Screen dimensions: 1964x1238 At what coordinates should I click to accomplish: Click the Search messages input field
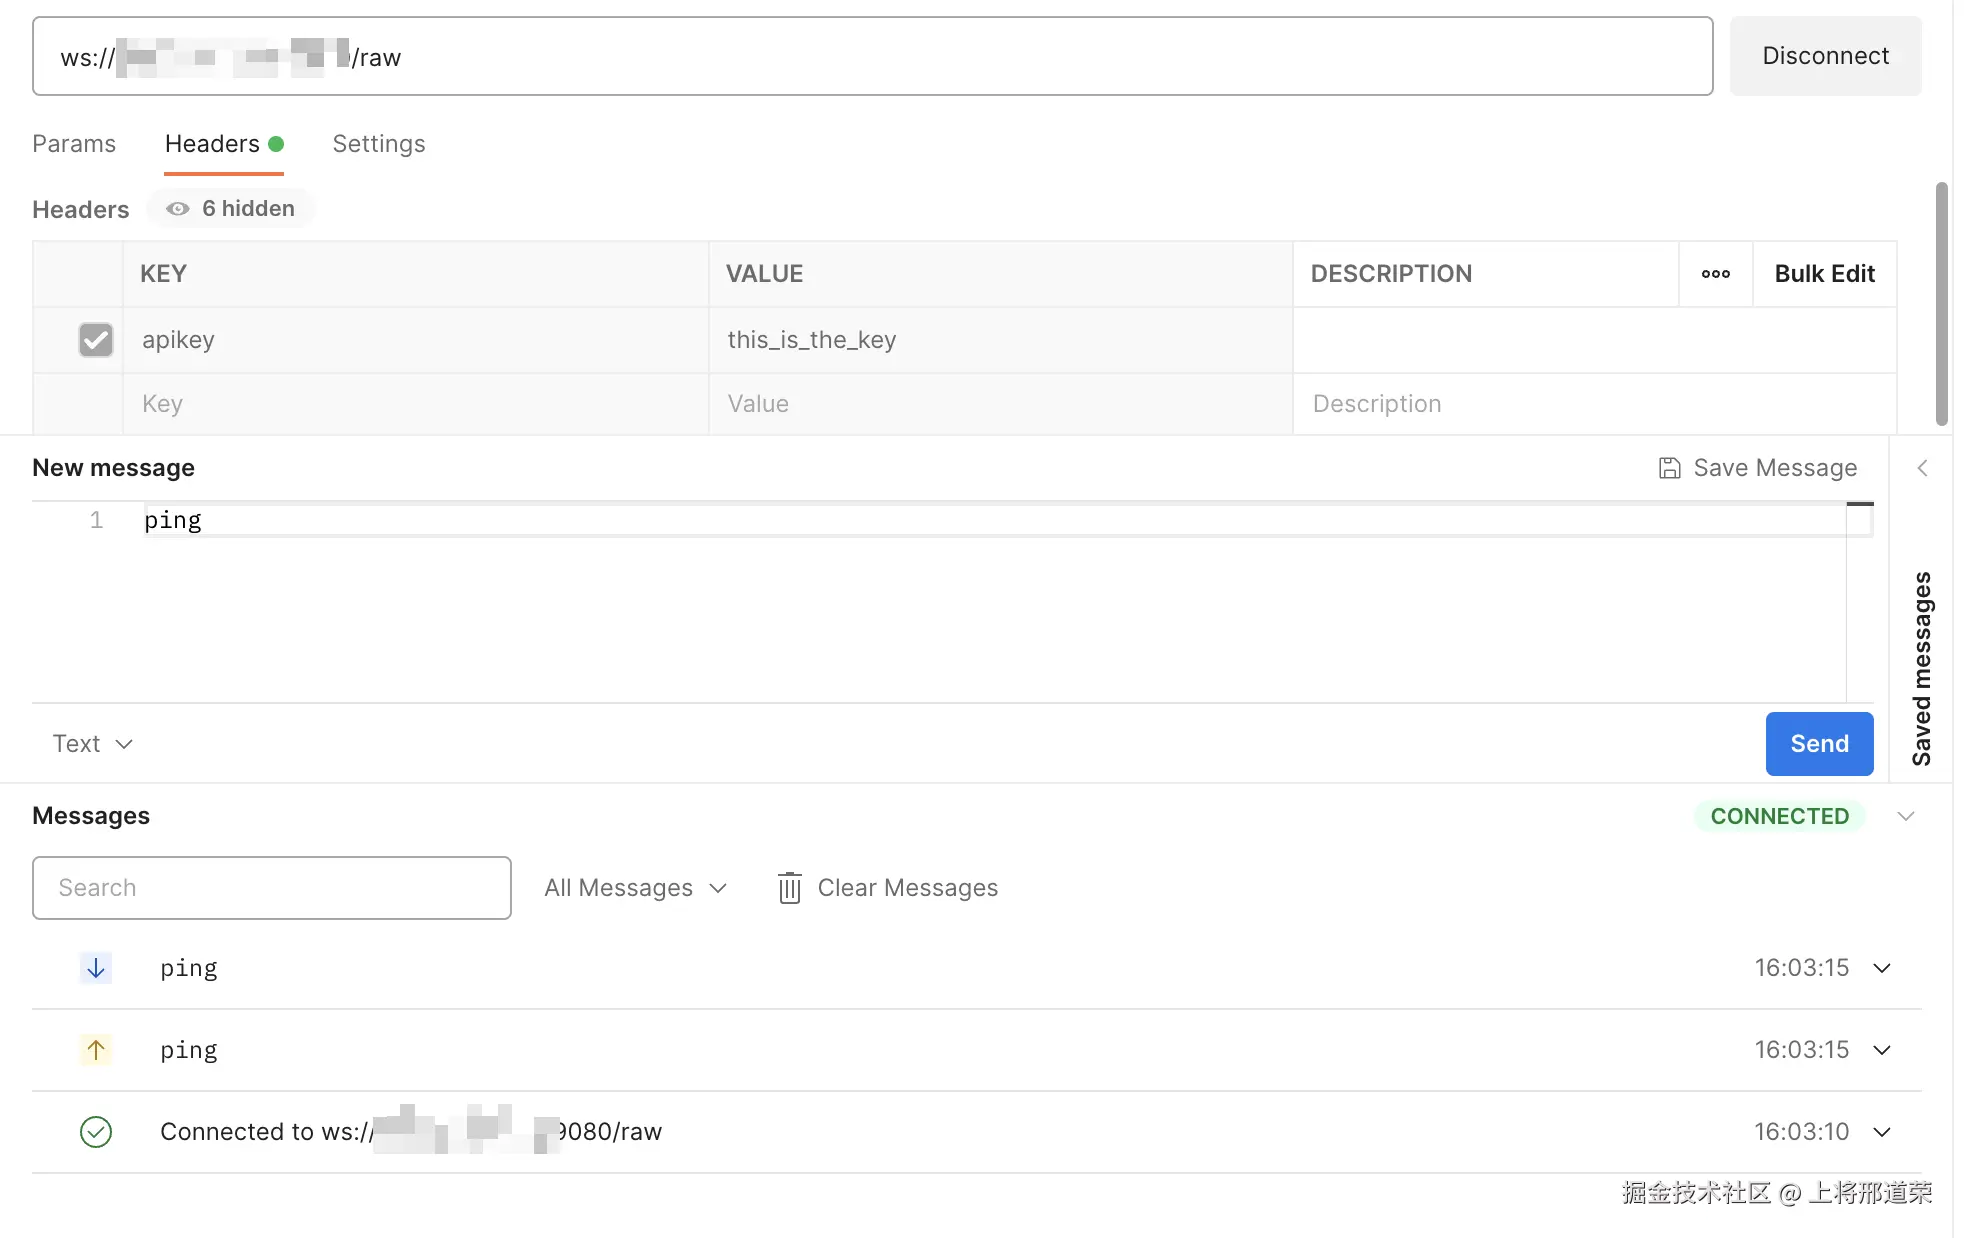point(271,888)
